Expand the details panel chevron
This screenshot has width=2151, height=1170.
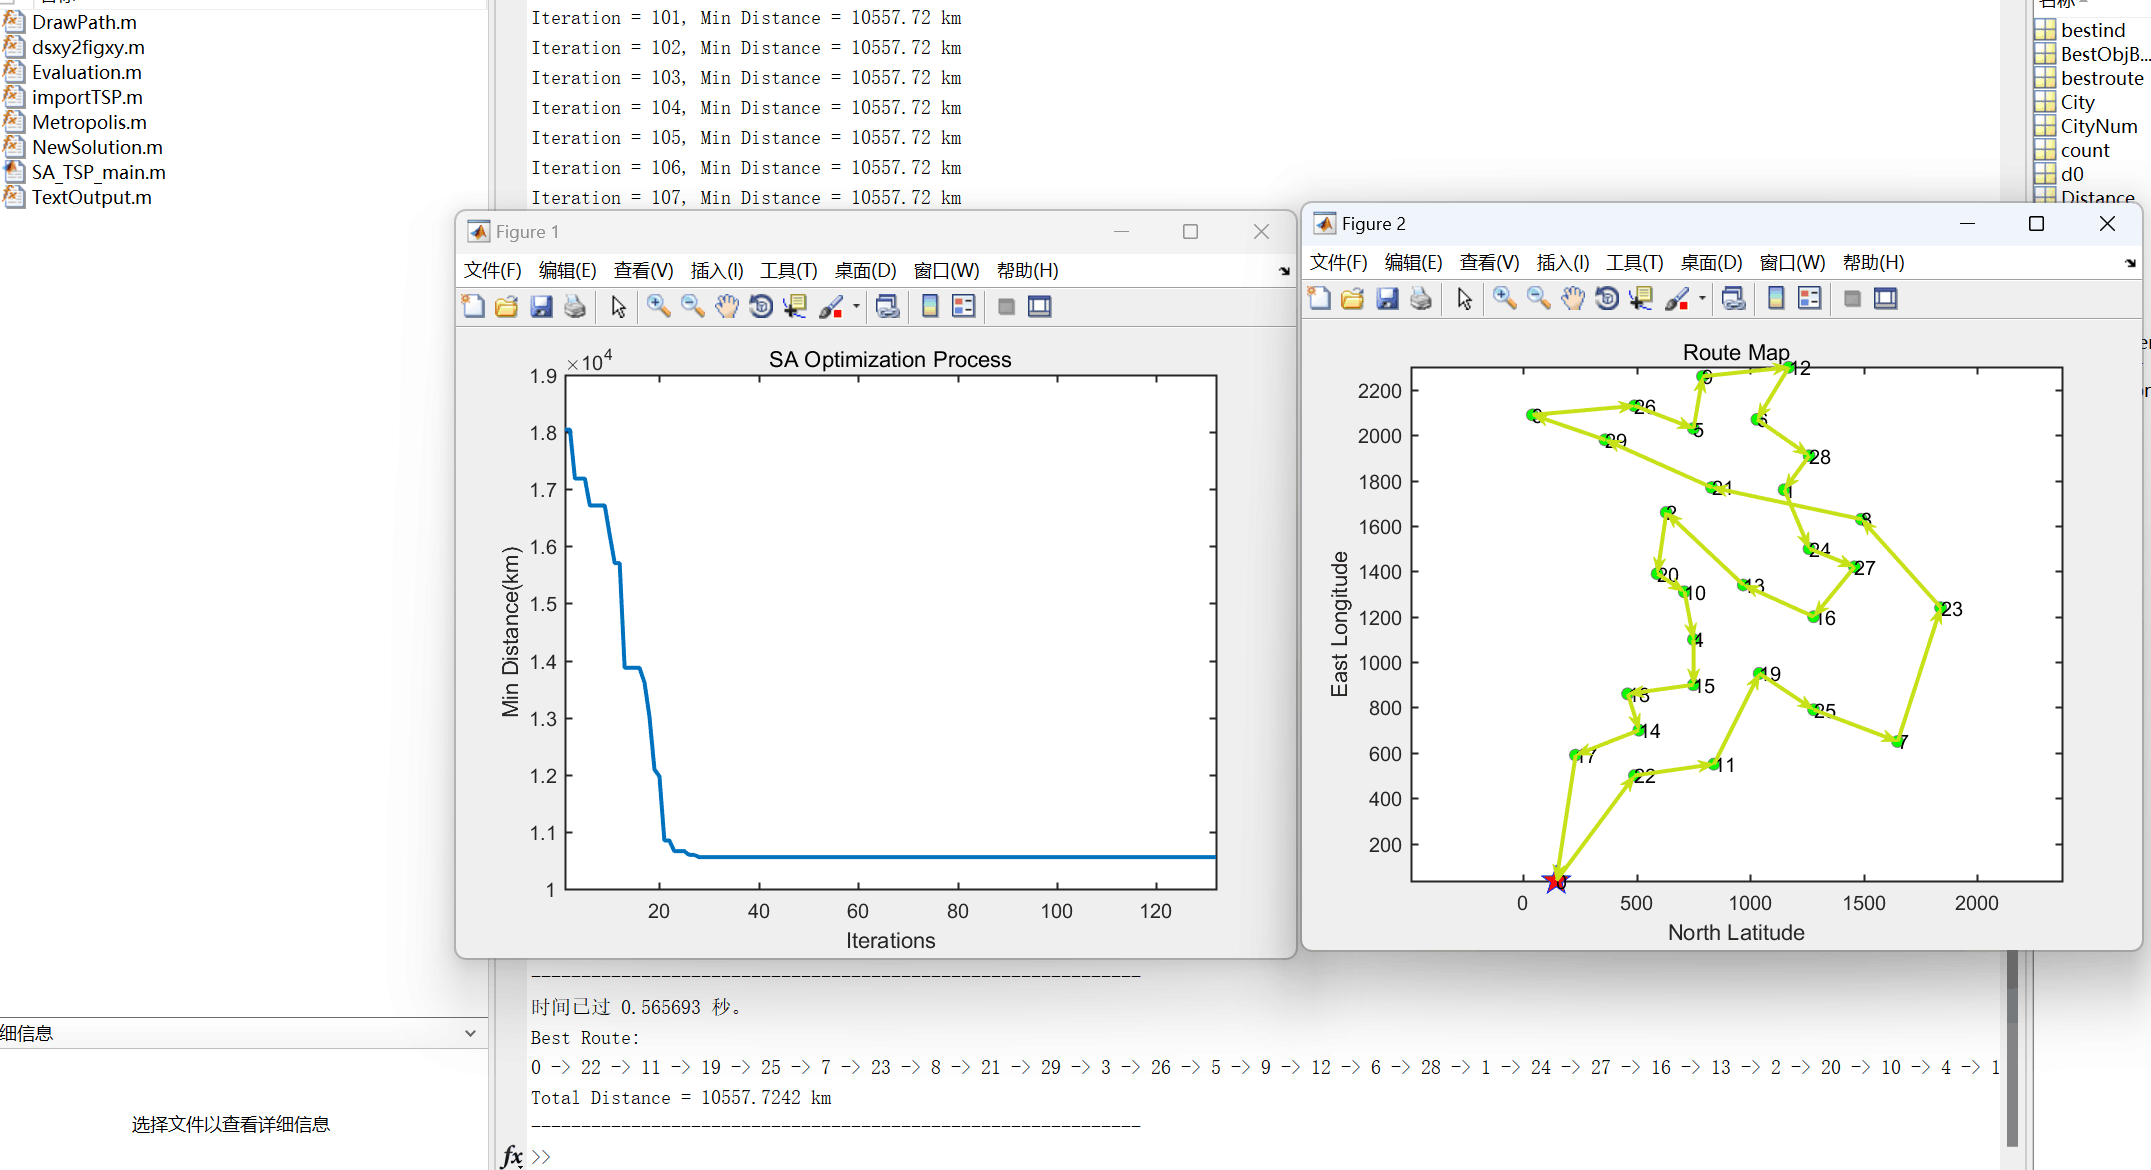click(470, 1033)
